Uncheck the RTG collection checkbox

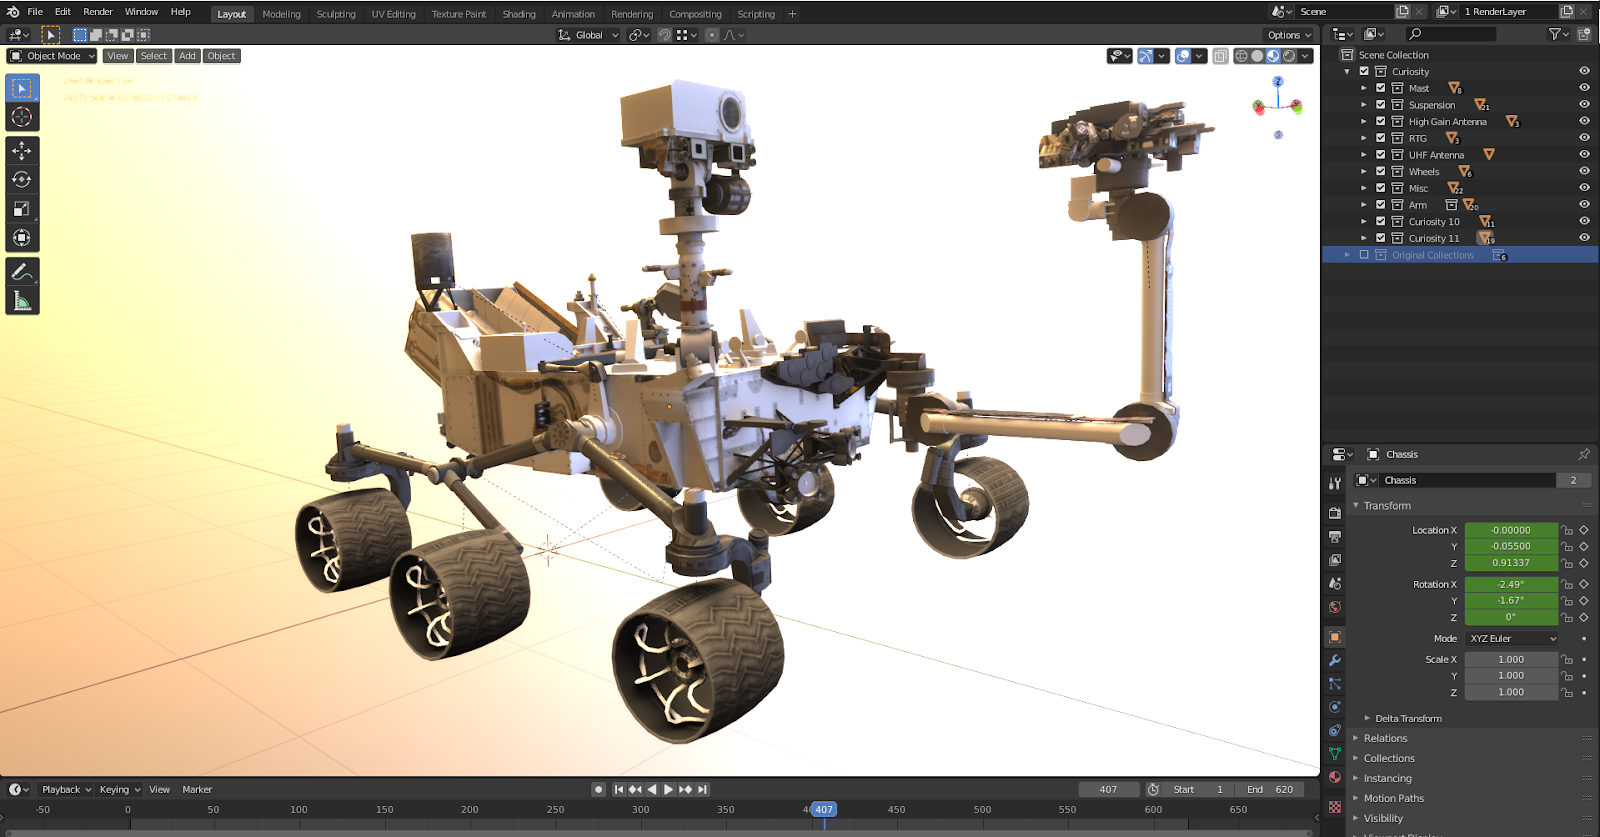1380,138
